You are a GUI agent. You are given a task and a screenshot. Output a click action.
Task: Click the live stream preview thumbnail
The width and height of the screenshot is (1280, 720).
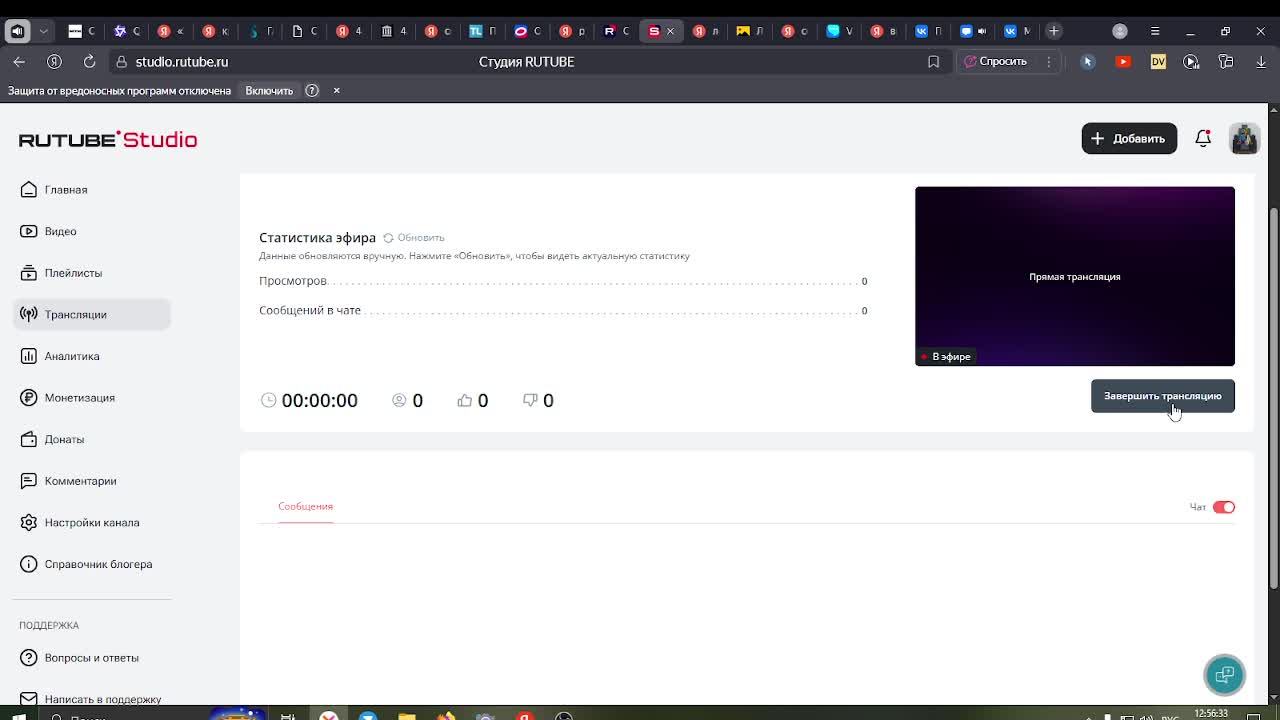coord(1075,276)
